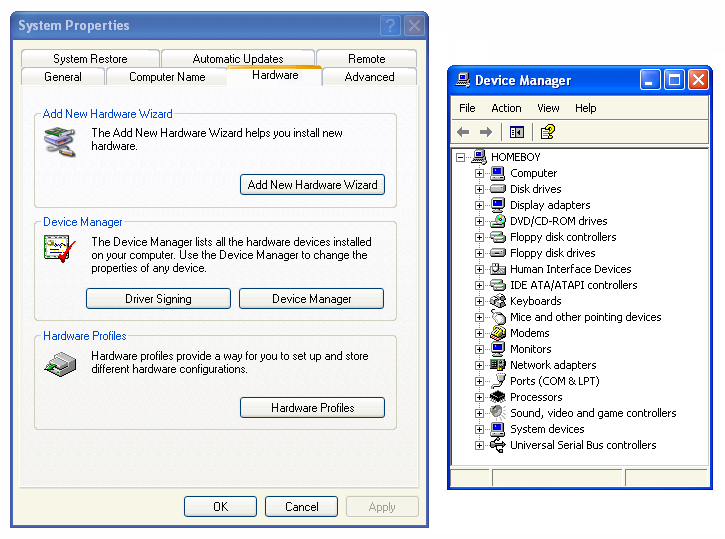The width and height of the screenshot is (725, 539).
Task: Expand Universal Serial Bus controllers node
Action: [480, 445]
